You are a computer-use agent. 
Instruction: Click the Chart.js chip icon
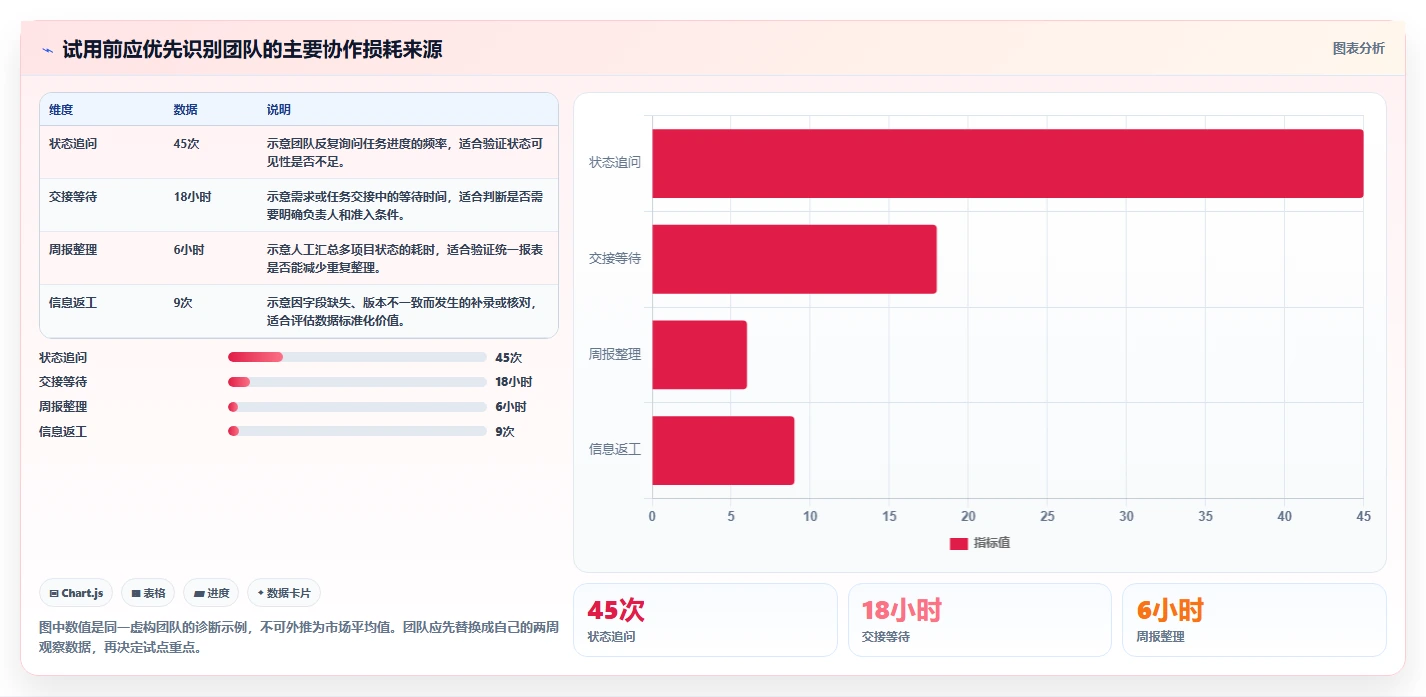coord(53,593)
